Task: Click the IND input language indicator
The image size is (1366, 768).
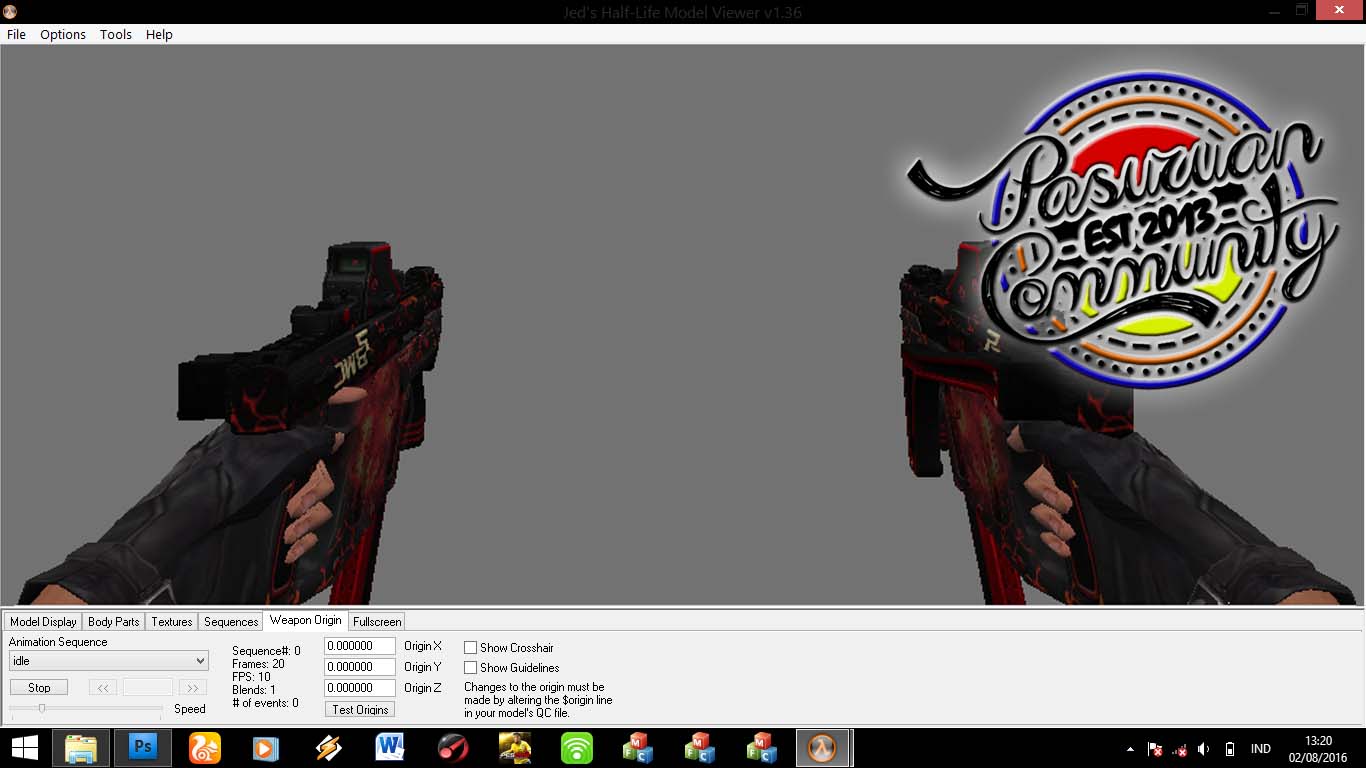Action: 1261,749
